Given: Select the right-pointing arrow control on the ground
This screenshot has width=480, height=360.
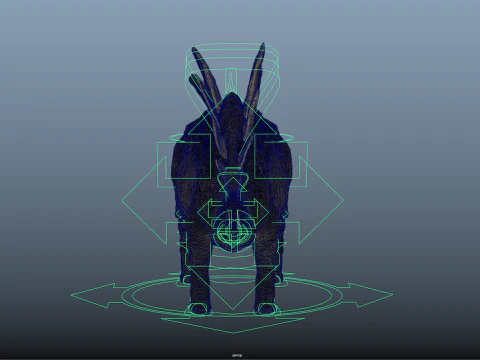Looking at the screenshot, I should (367, 295).
